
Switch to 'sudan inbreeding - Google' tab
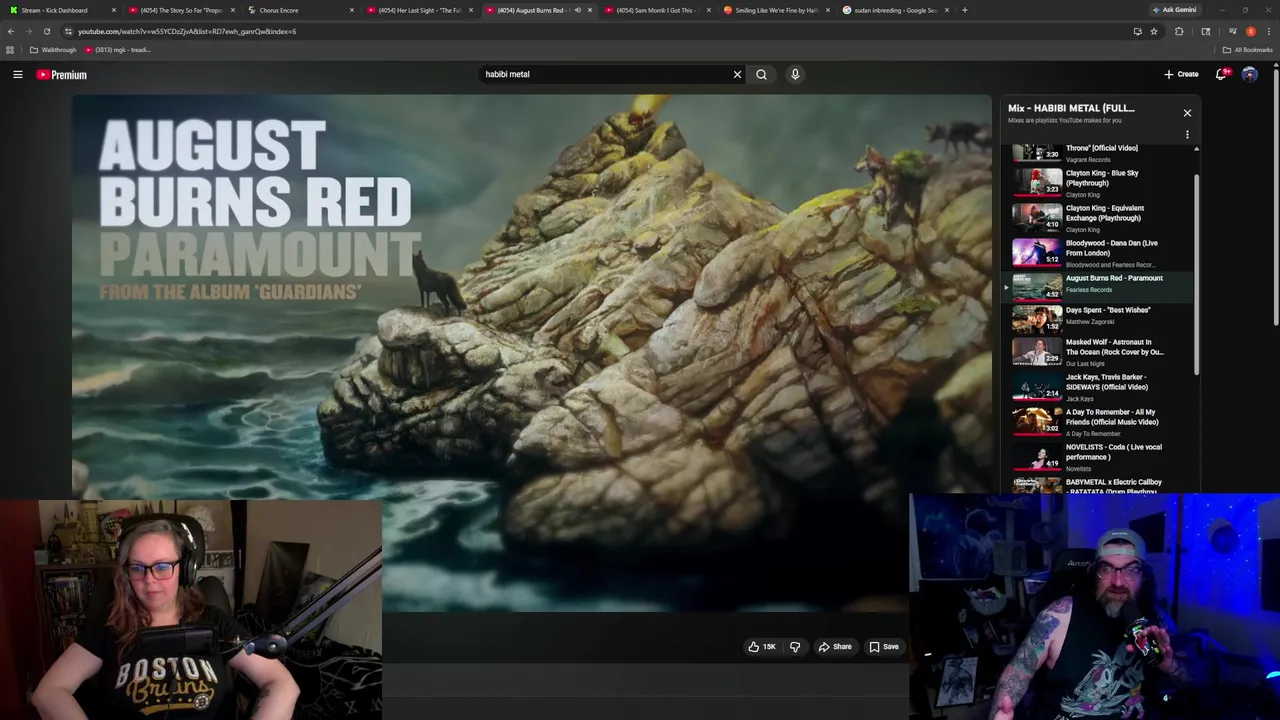(x=895, y=10)
